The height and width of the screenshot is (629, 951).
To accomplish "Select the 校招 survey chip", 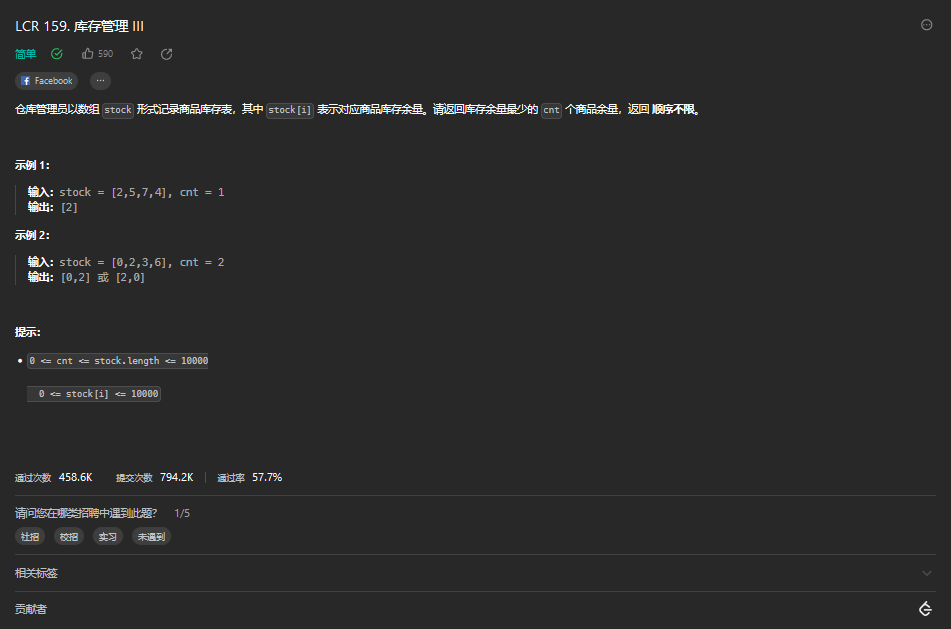I will (x=68, y=536).
